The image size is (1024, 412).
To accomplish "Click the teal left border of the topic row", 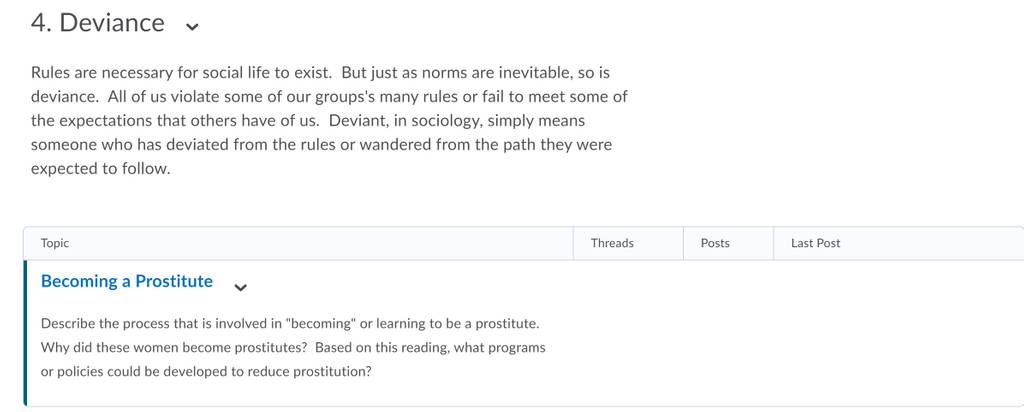I will 25,333.
